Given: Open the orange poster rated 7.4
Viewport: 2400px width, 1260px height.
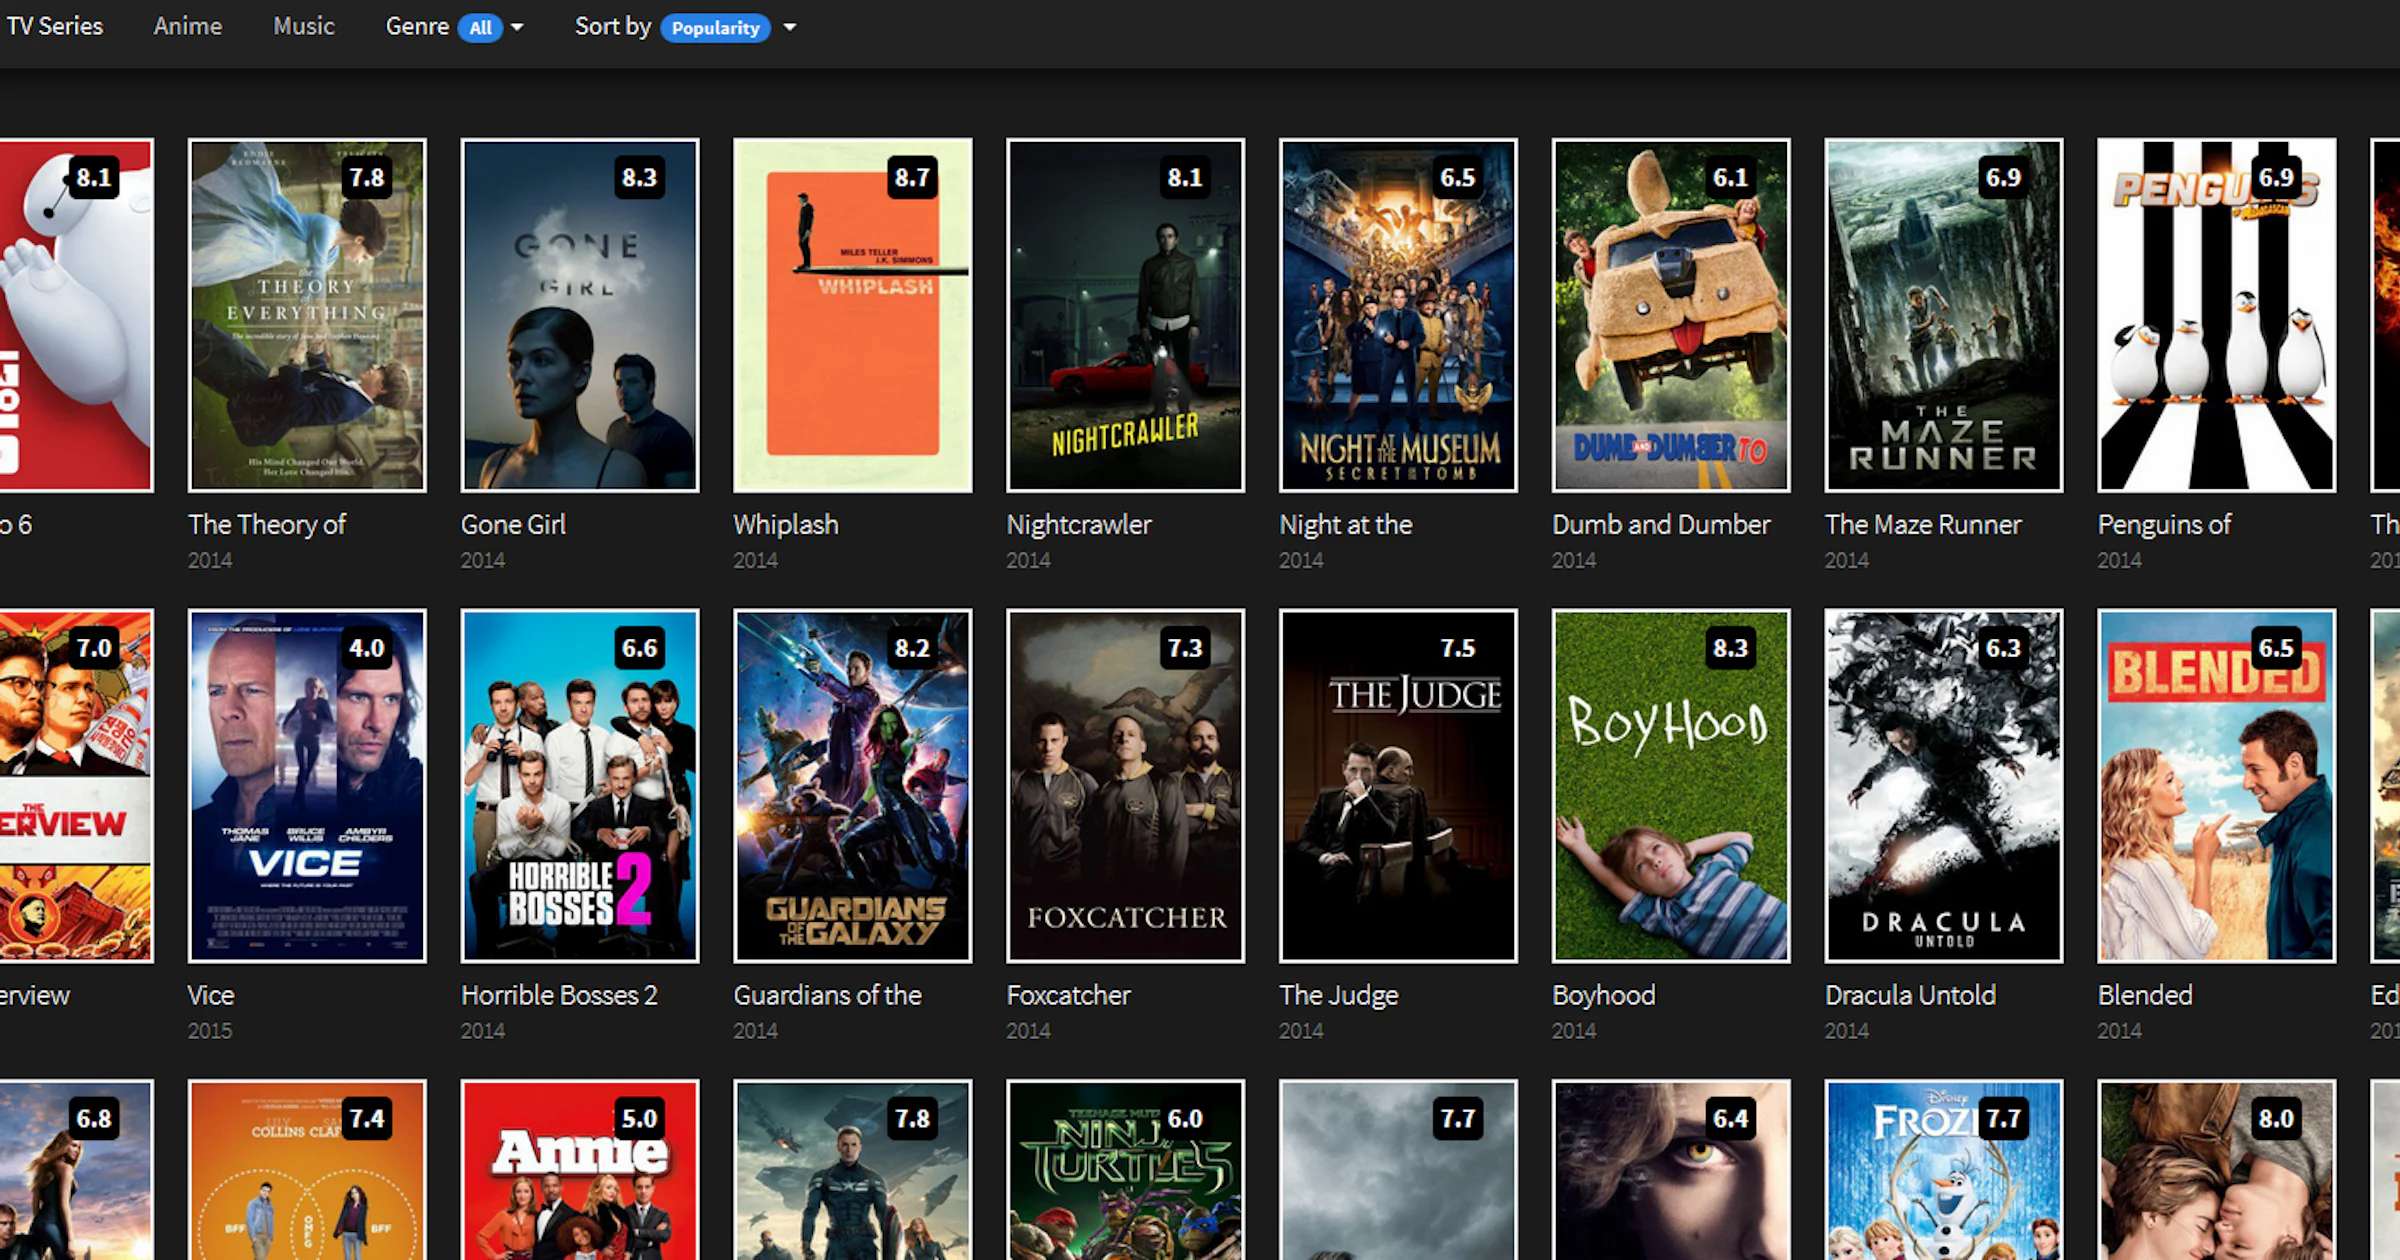Looking at the screenshot, I should point(307,1170).
